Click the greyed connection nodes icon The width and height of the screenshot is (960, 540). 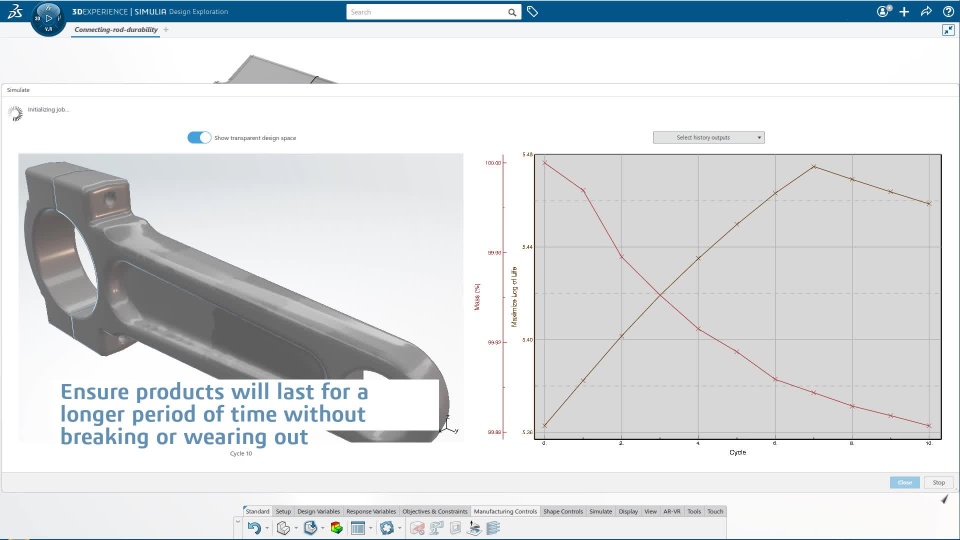point(437,528)
